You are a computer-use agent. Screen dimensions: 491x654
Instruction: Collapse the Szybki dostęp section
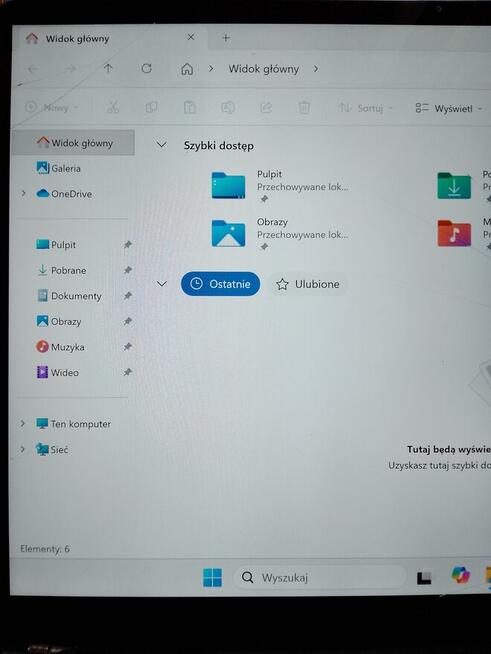tap(161, 145)
